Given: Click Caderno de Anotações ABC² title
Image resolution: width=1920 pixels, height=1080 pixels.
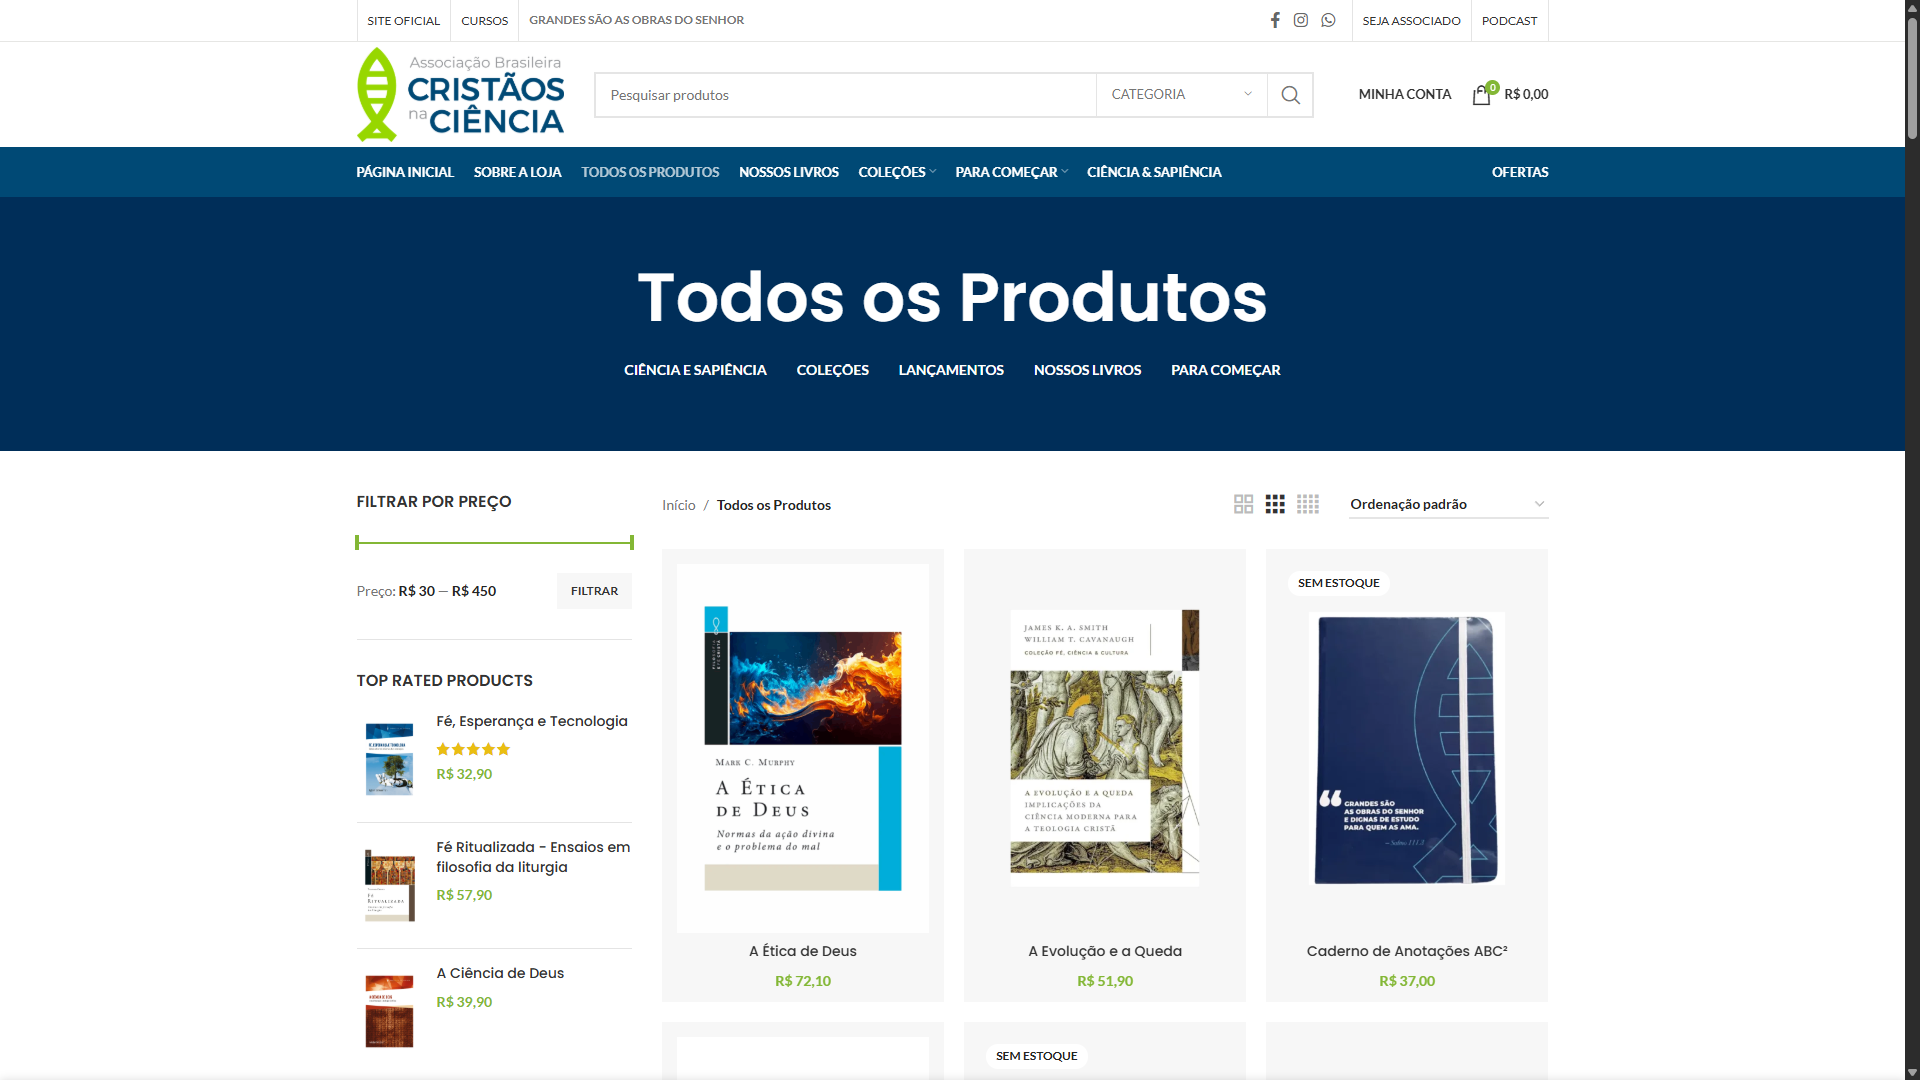Looking at the screenshot, I should pos(1407,951).
